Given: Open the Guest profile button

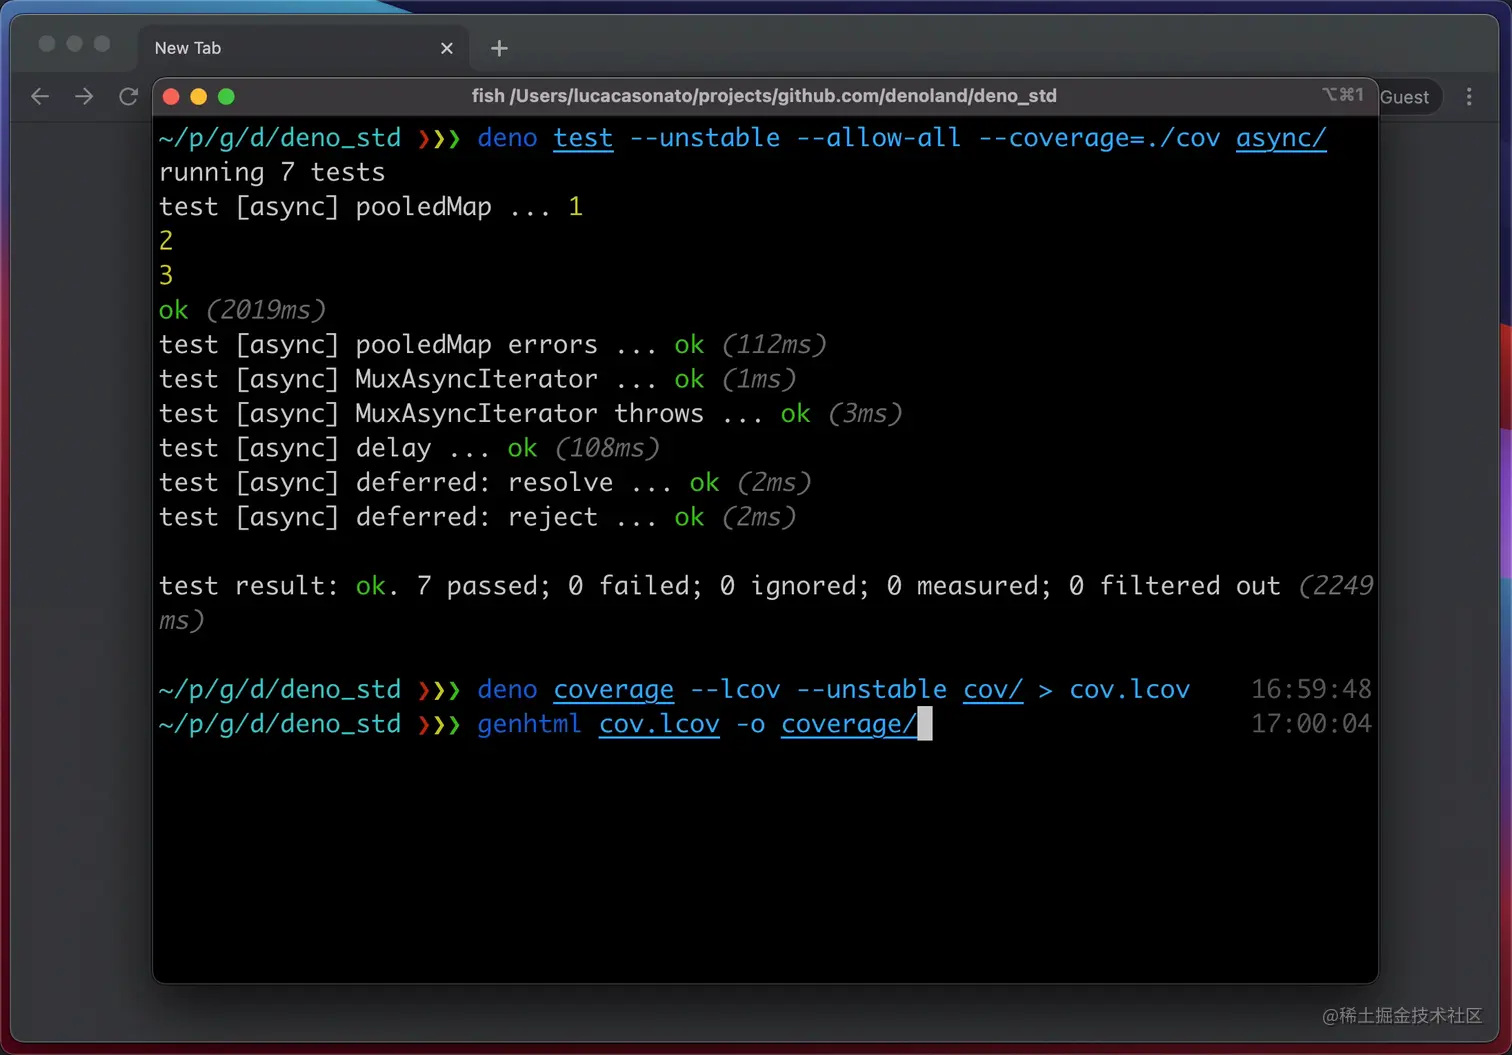Looking at the screenshot, I should click(x=1409, y=97).
